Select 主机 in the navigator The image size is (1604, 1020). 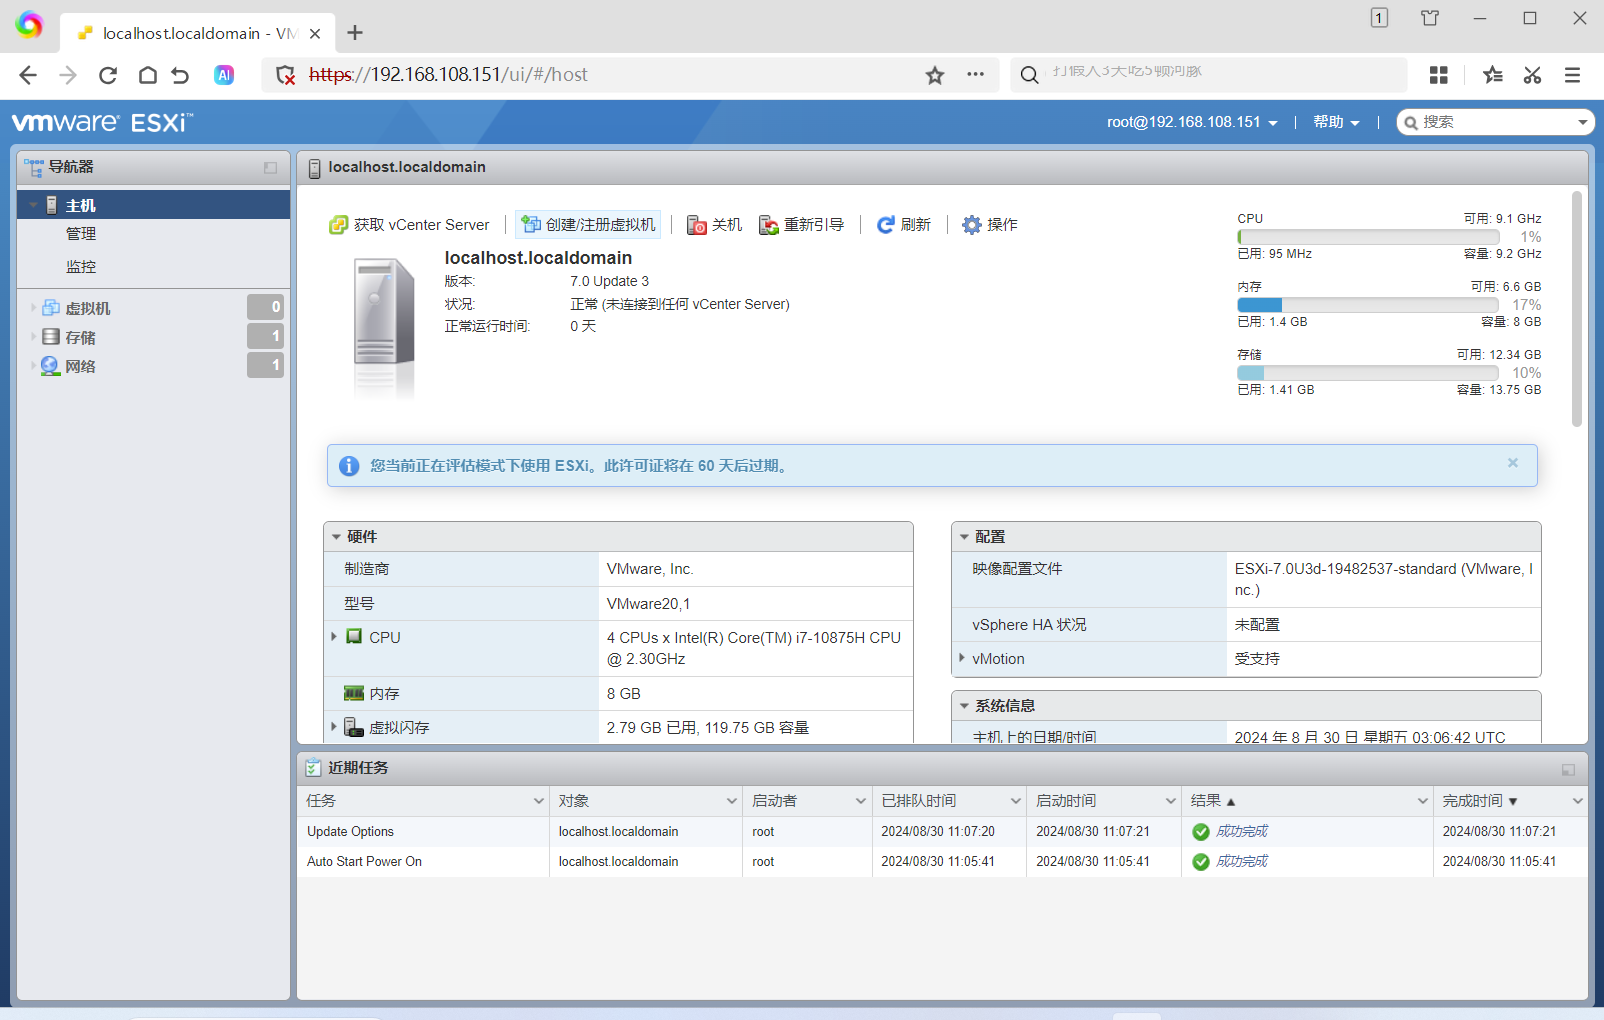(x=154, y=205)
